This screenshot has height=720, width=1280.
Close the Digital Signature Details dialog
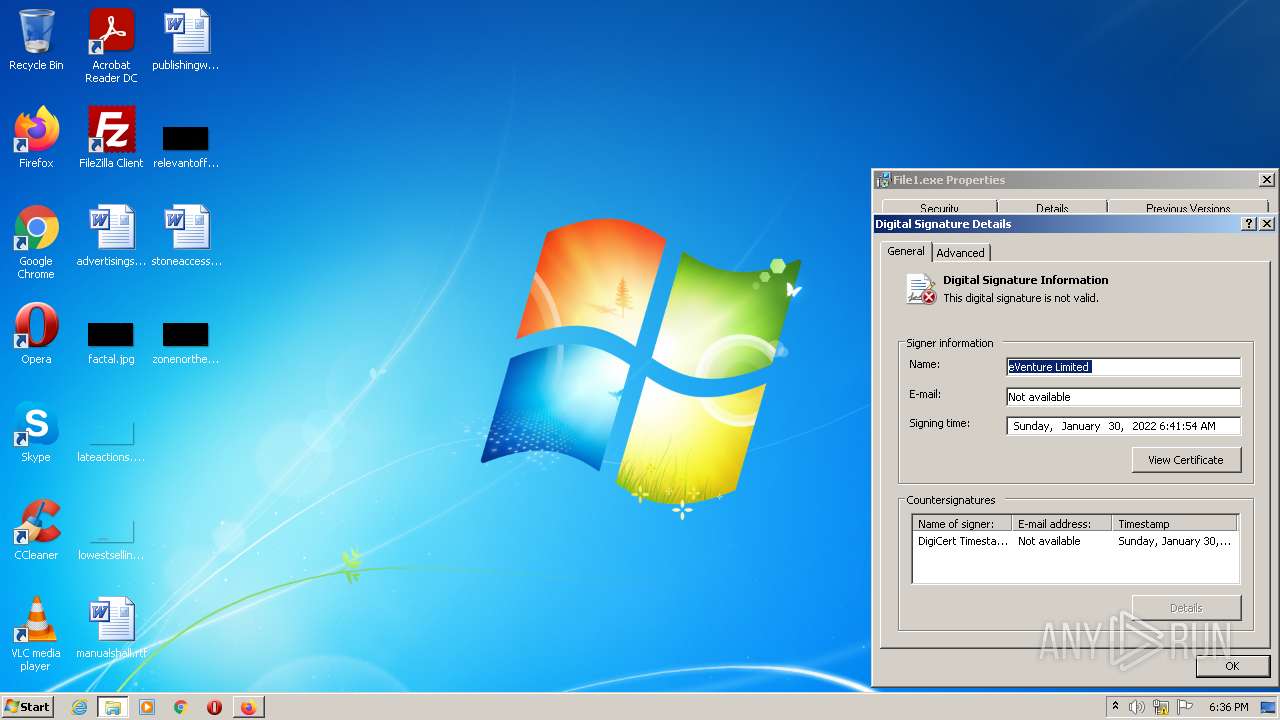coord(1267,224)
